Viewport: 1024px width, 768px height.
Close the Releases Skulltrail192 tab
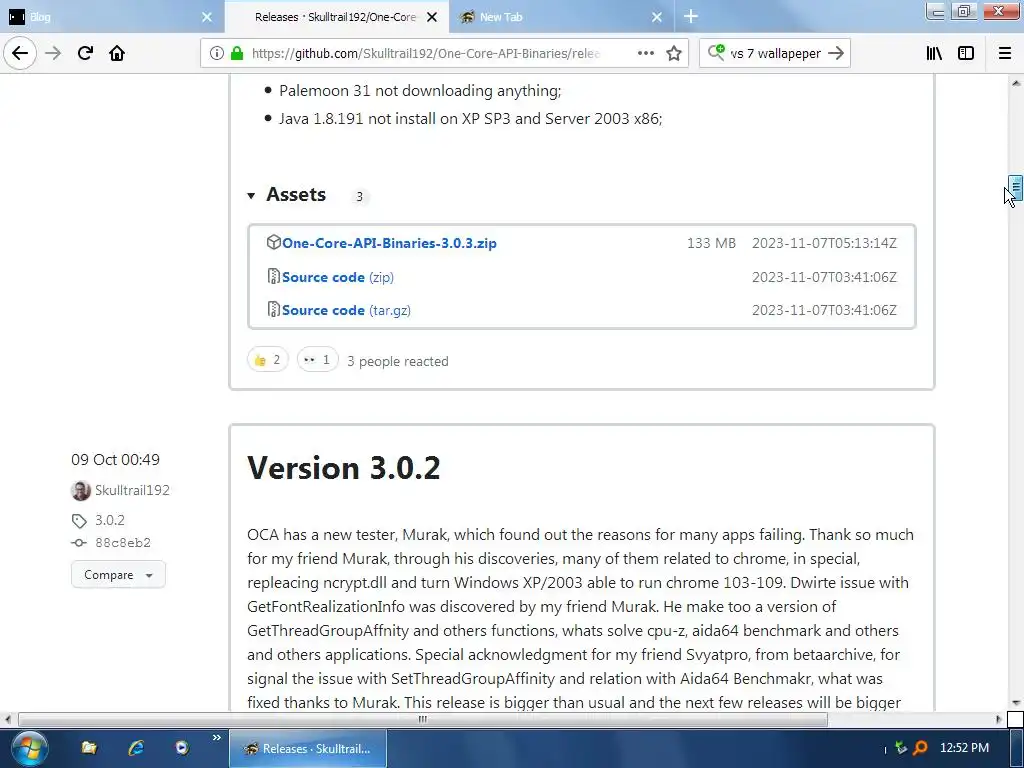pyautogui.click(x=432, y=17)
